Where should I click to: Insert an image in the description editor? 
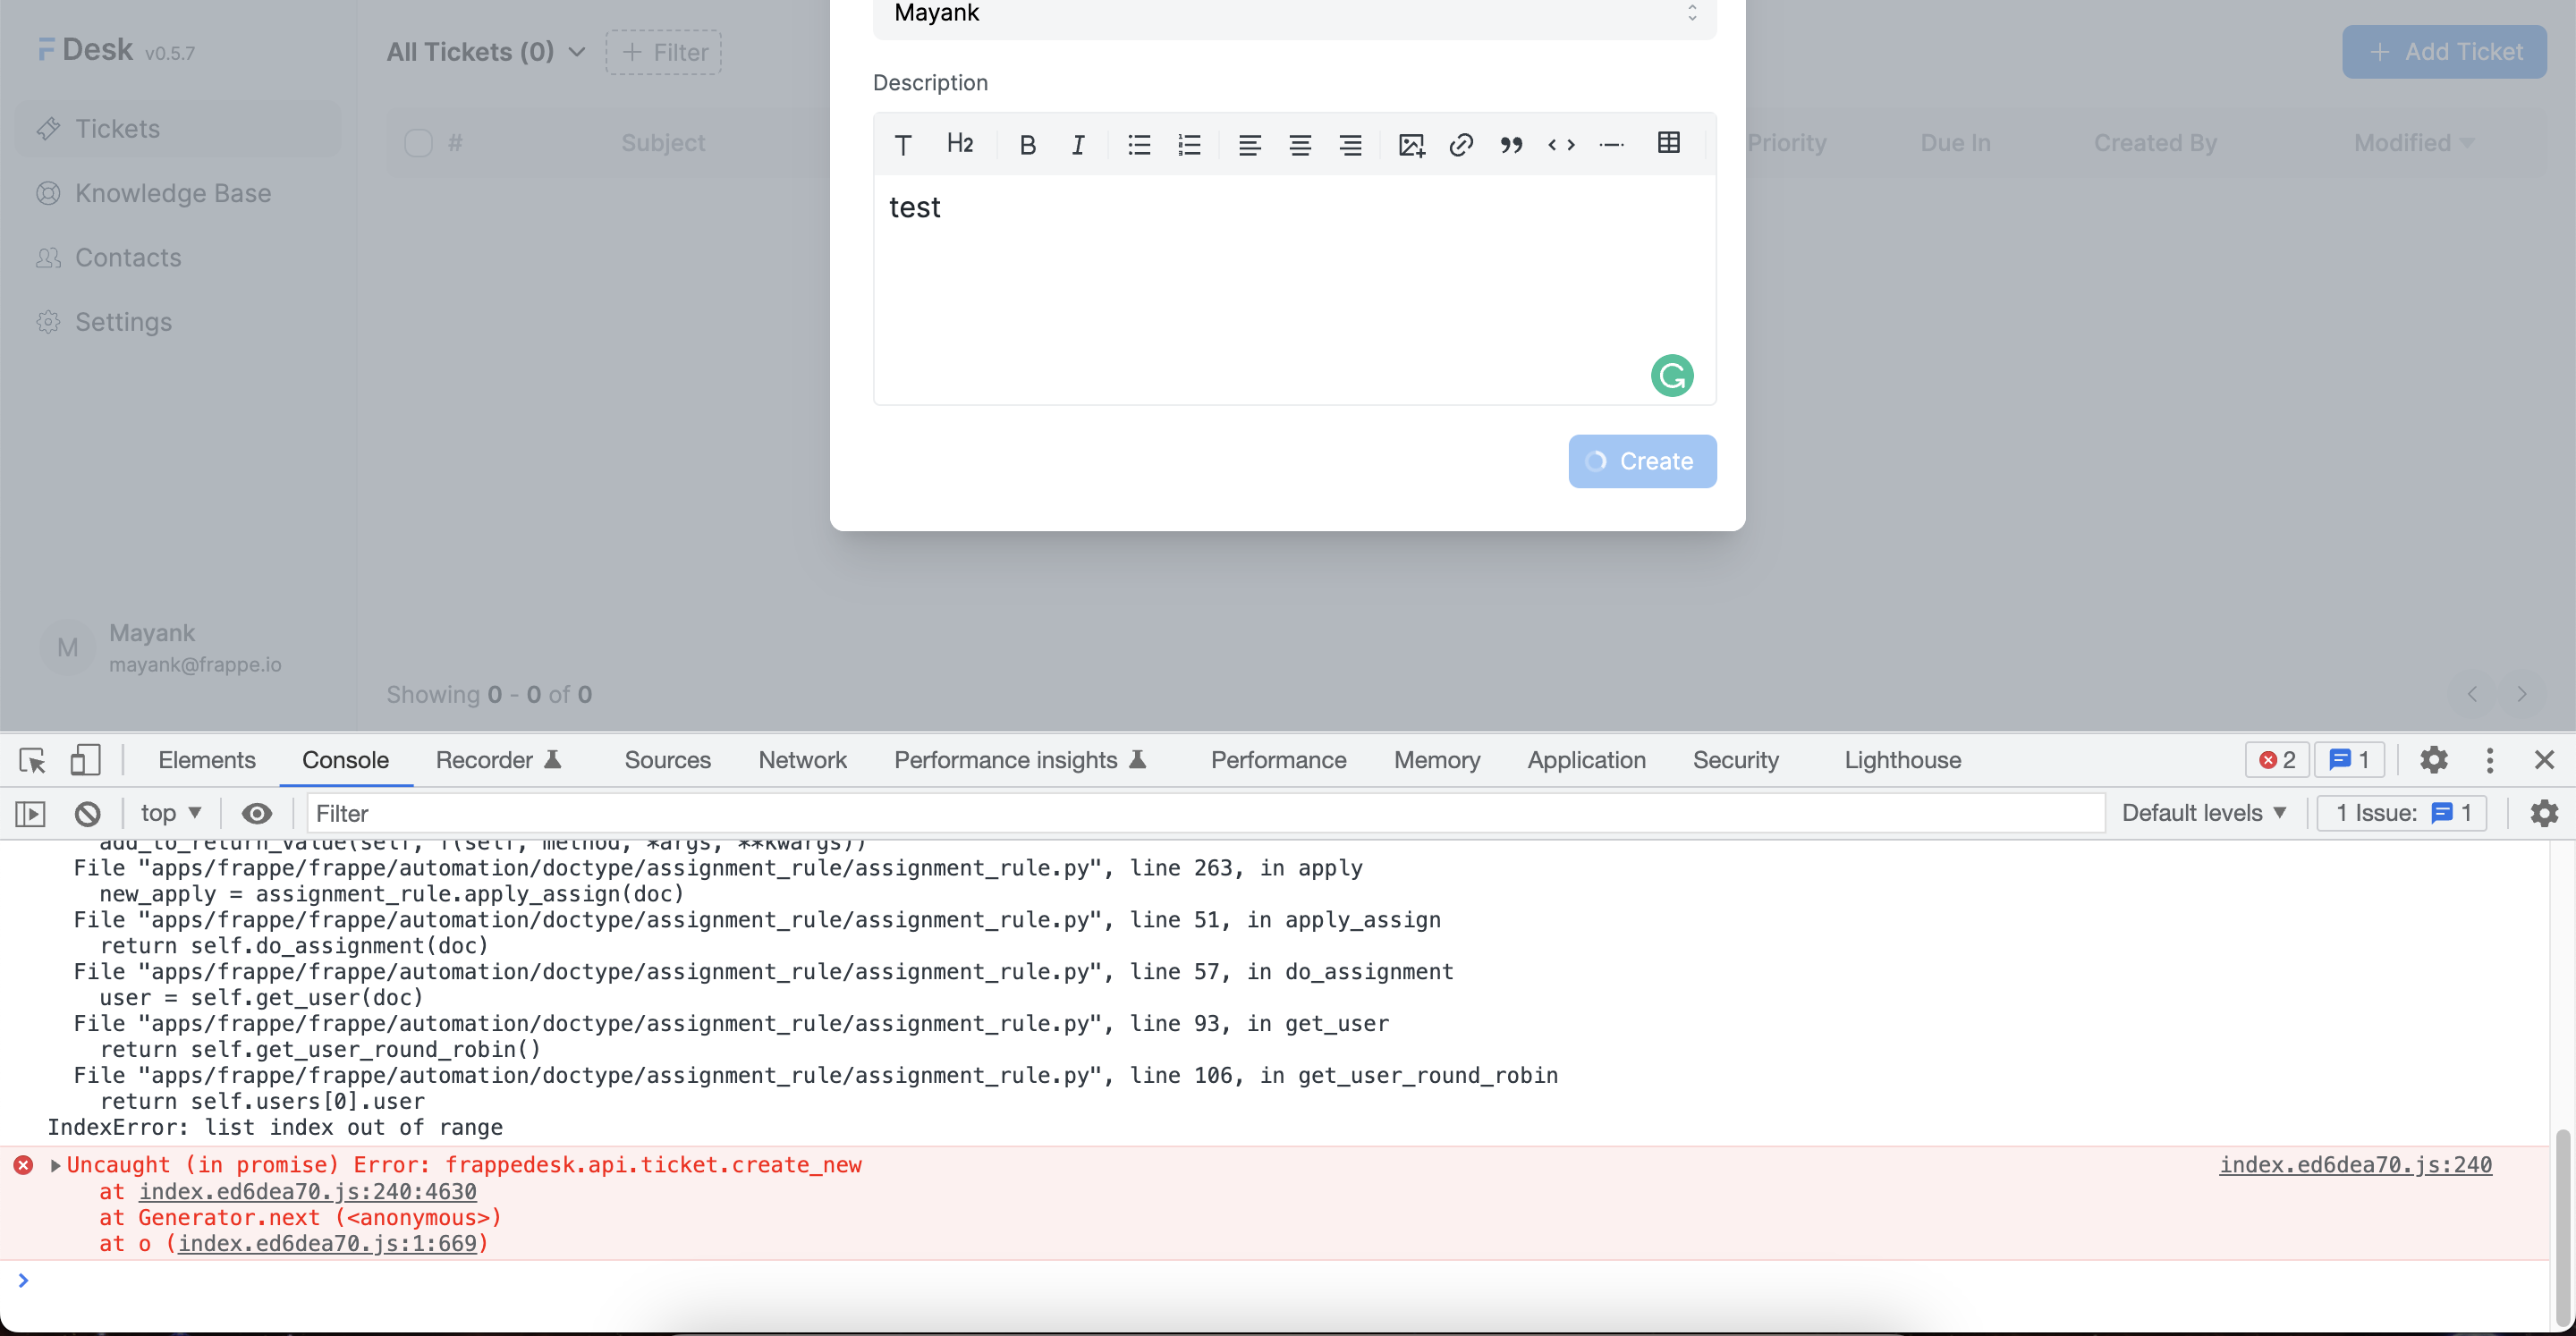click(1411, 144)
